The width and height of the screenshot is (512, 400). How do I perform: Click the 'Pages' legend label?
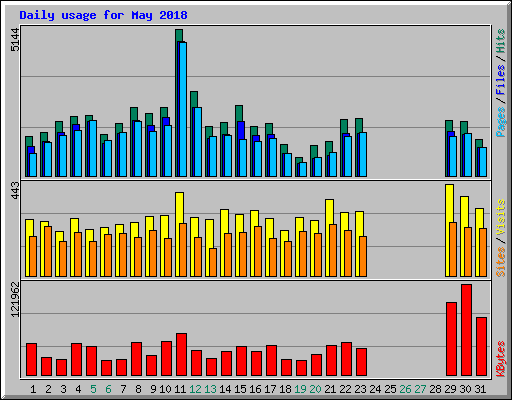point(501,122)
